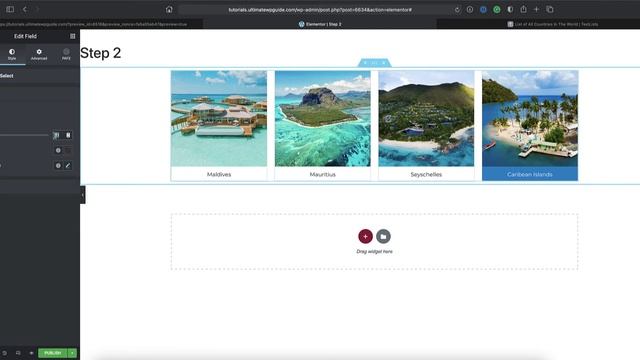Screen dimensions: 640x360
Task: Open the third panel tab beside Advanced
Action: 66,54
